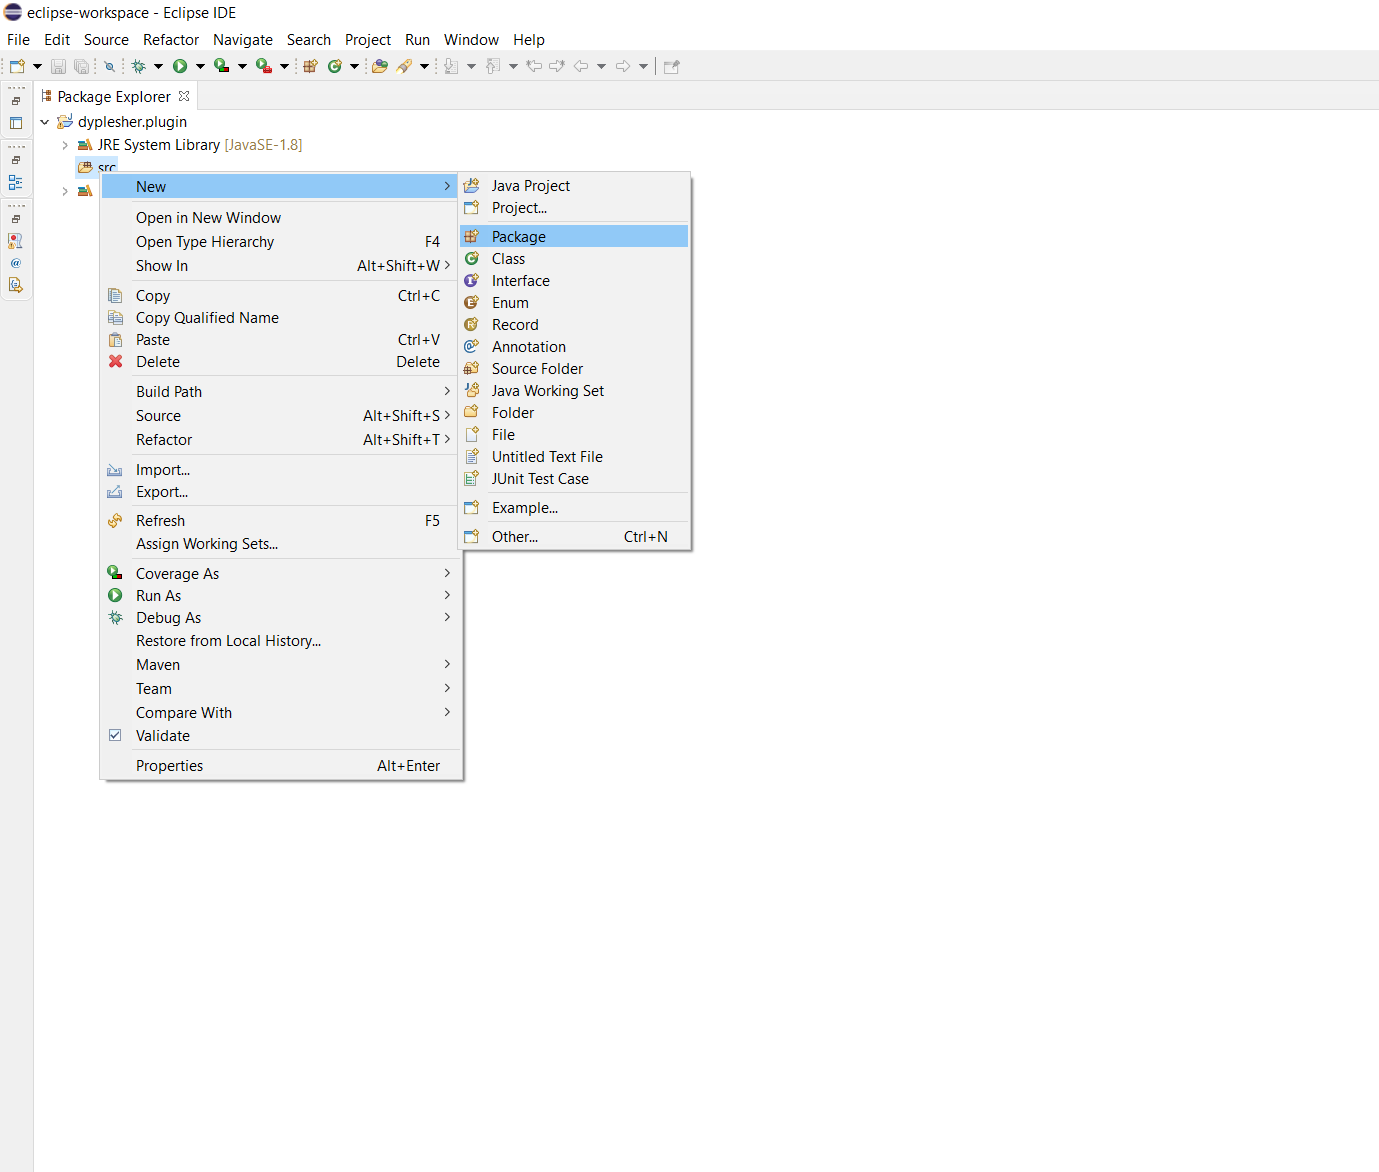This screenshot has height=1172, width=1379.
Task: Choose Java Working Set from the submenu
Action: (574, 391)
